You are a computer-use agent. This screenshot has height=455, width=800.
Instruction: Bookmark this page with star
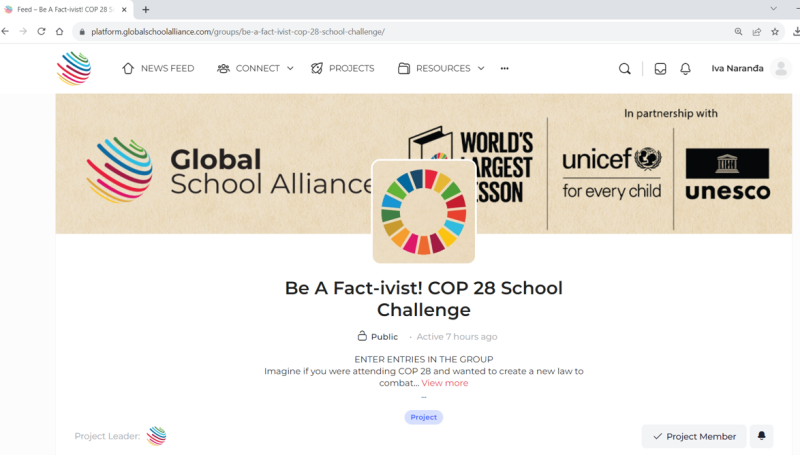(775, 32)
